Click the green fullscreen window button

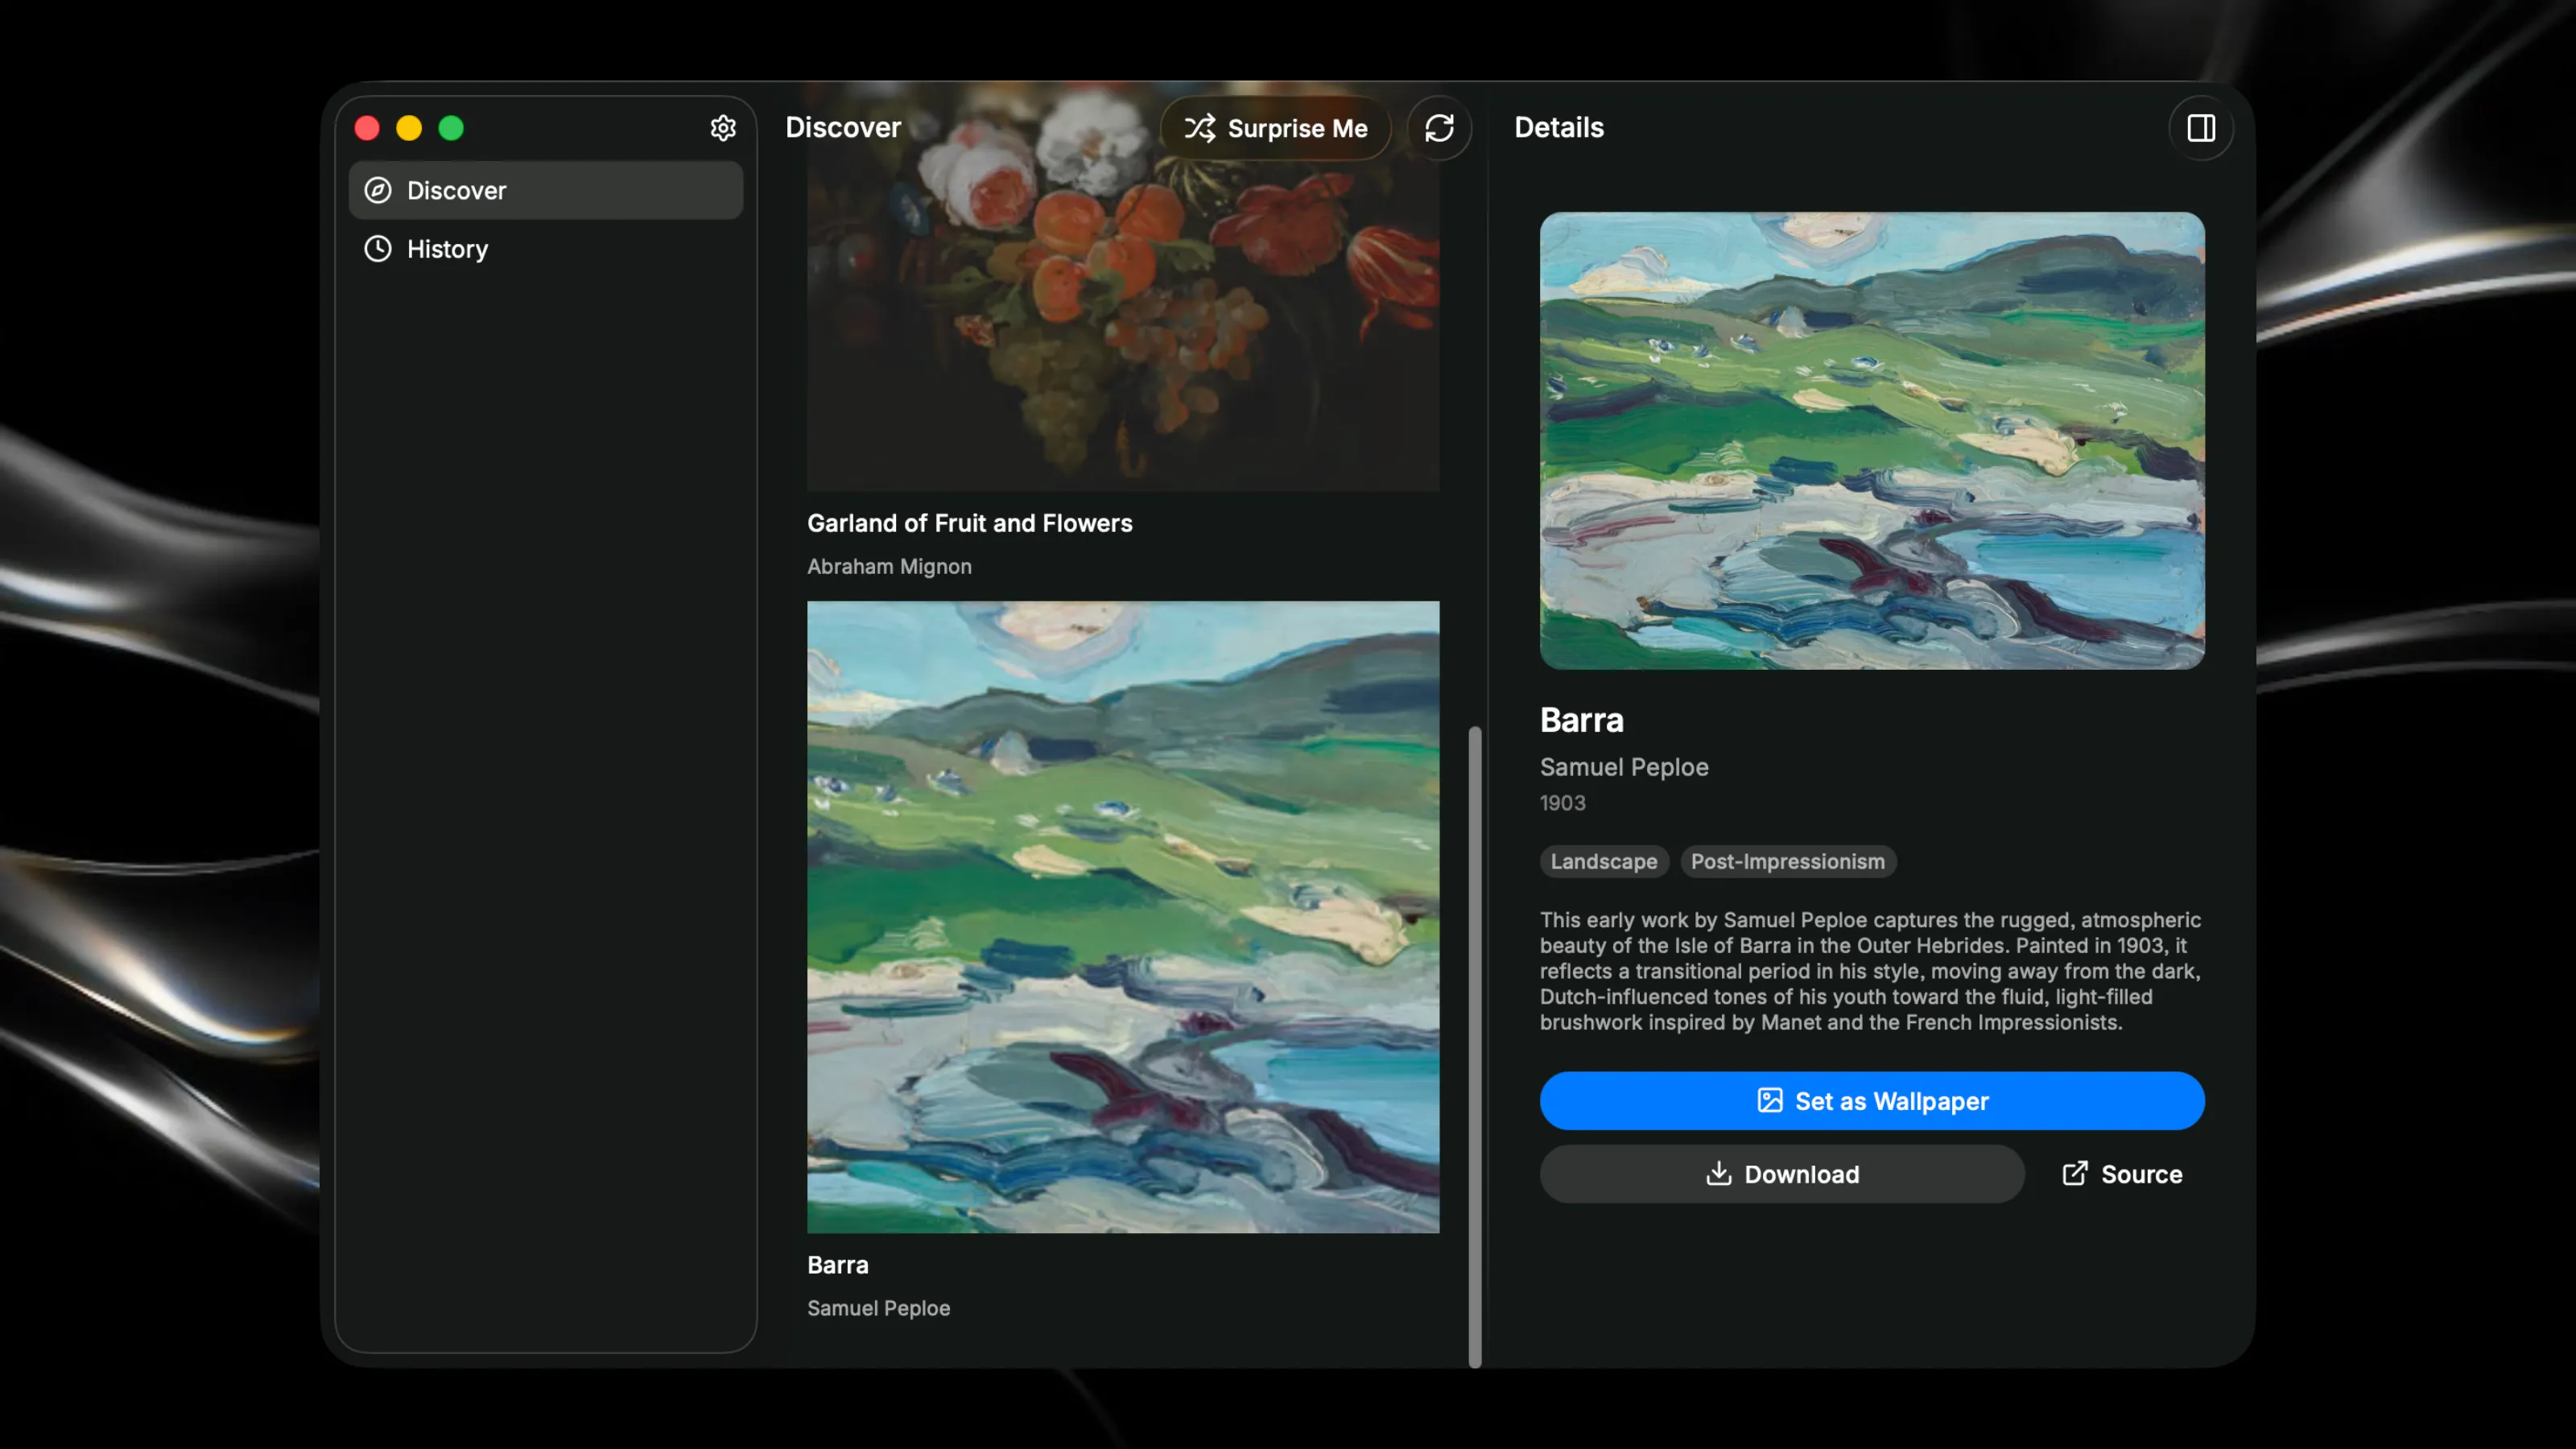pyautogui.click(x=451, y=128)
